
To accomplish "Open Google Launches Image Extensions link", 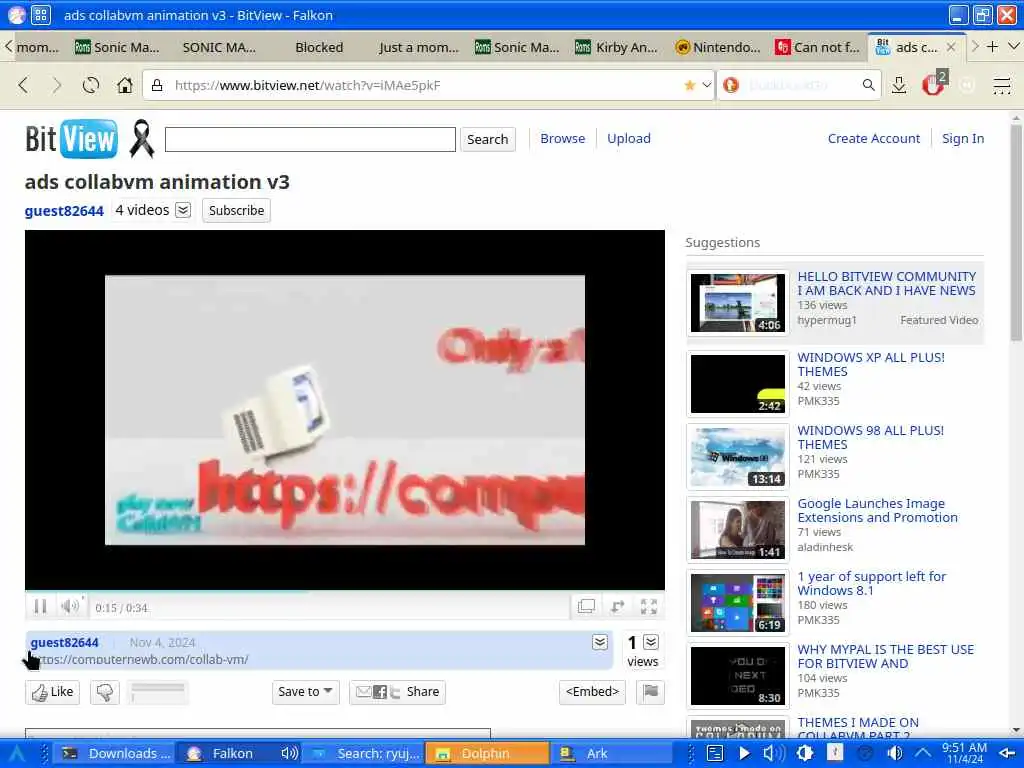I will (877, 511).
